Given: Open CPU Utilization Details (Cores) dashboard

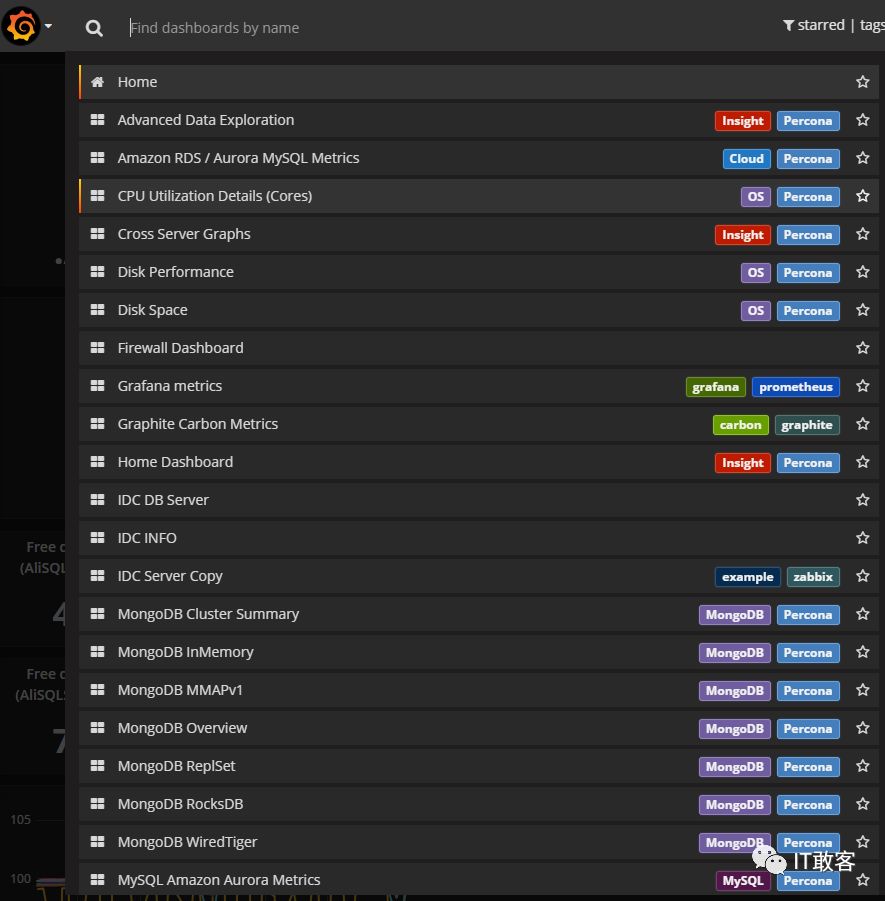Looking at the screenshot, I should coord(215,196).
